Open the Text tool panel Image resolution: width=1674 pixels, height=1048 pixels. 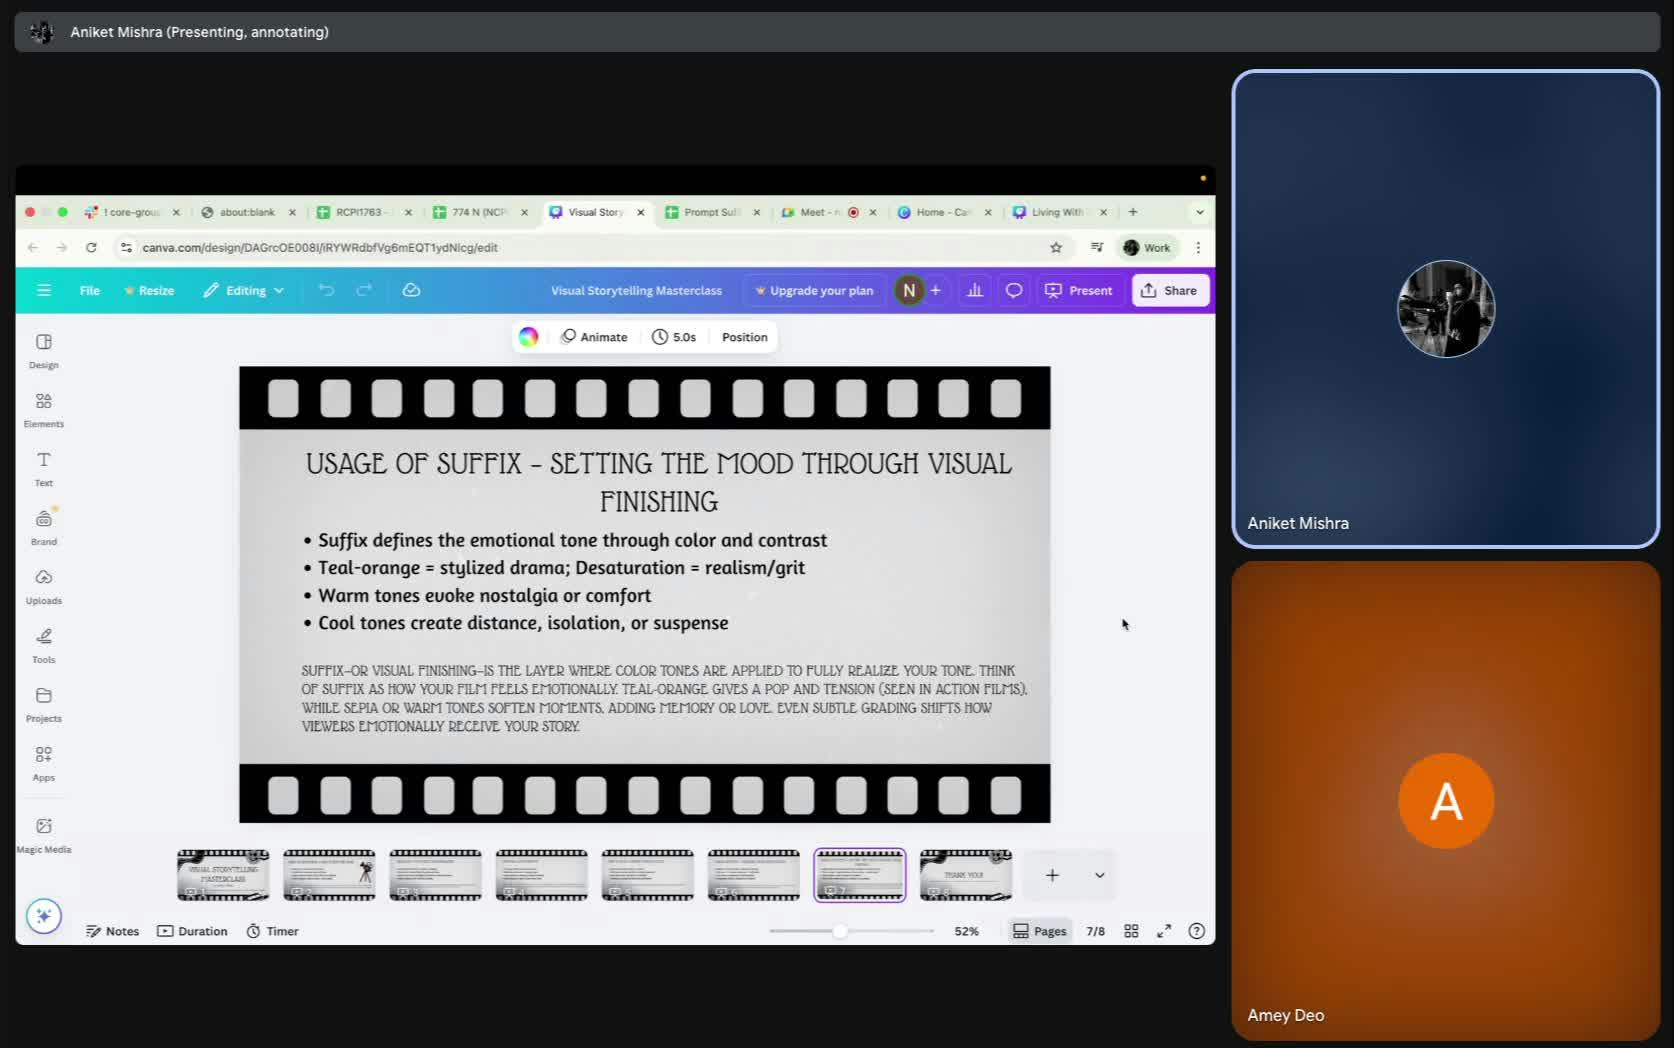(x=43, y=467)
